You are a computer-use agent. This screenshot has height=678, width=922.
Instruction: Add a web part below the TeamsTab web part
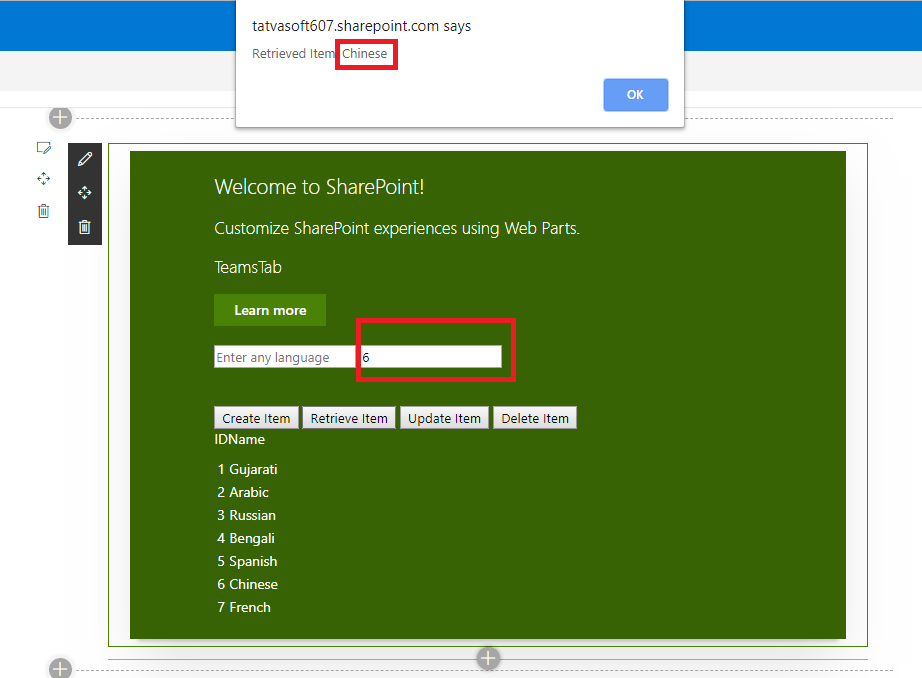point(488,659)
